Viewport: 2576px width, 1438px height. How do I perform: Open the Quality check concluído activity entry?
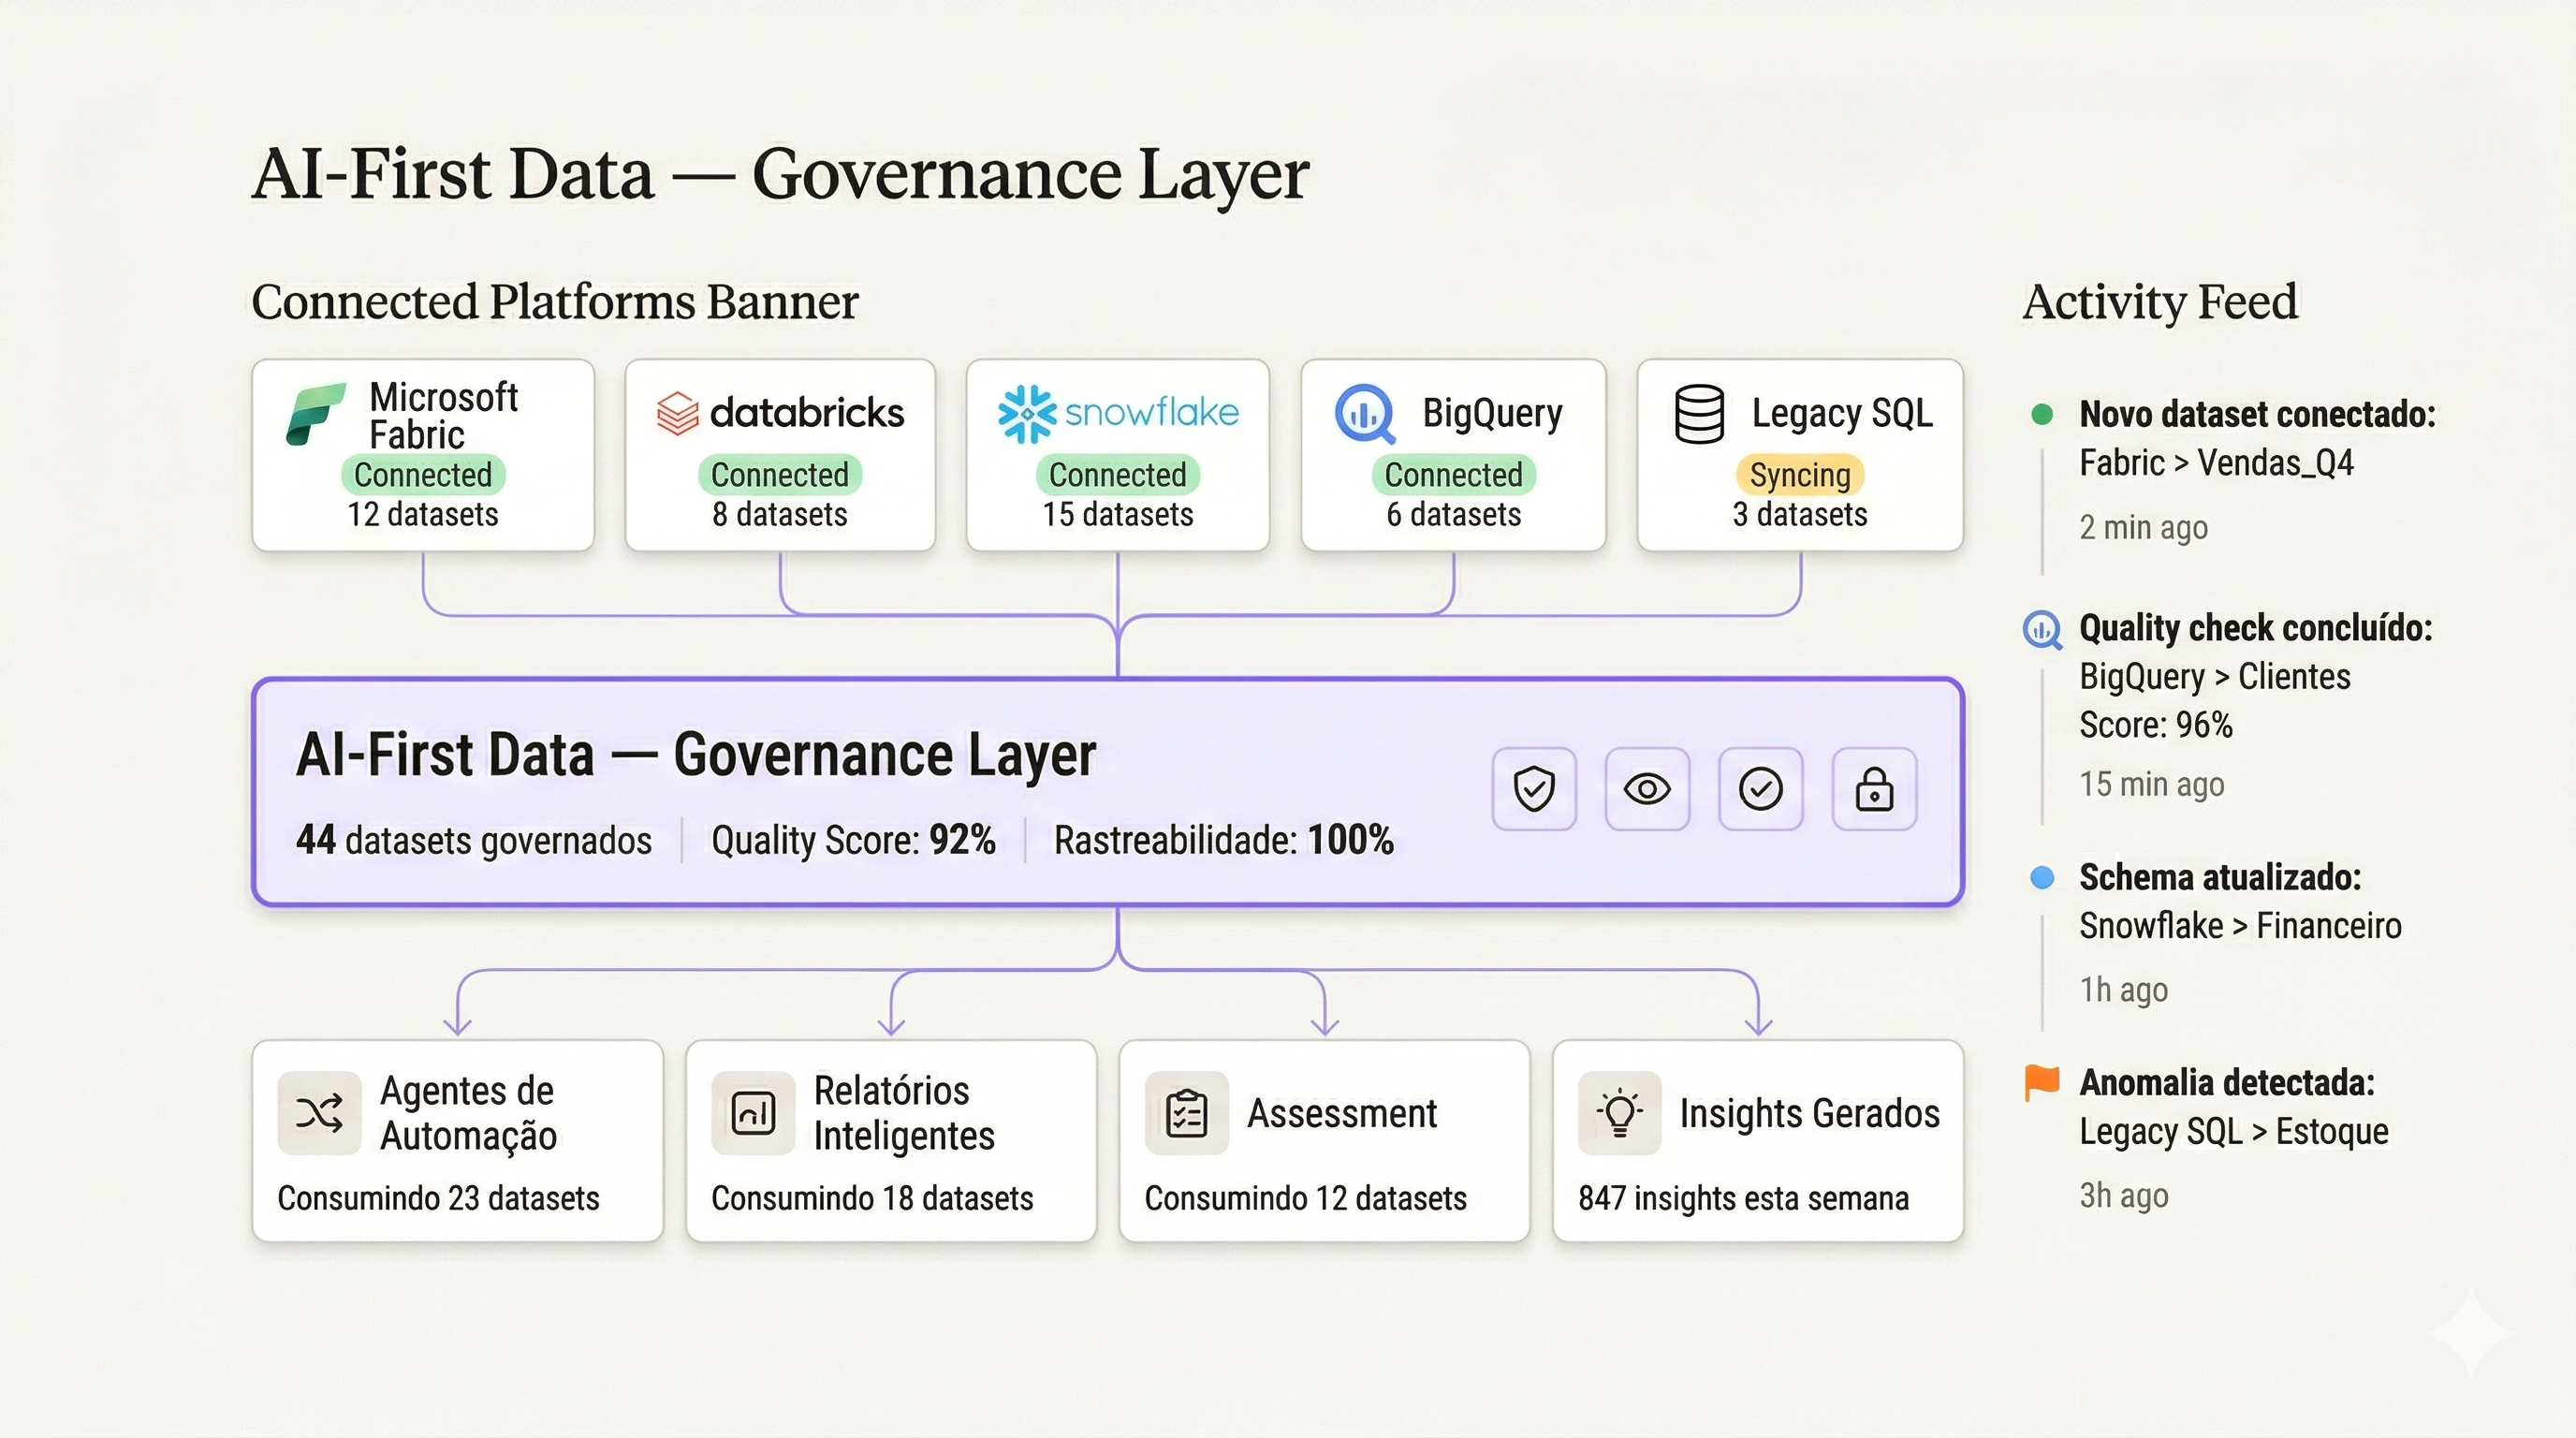2255,628
